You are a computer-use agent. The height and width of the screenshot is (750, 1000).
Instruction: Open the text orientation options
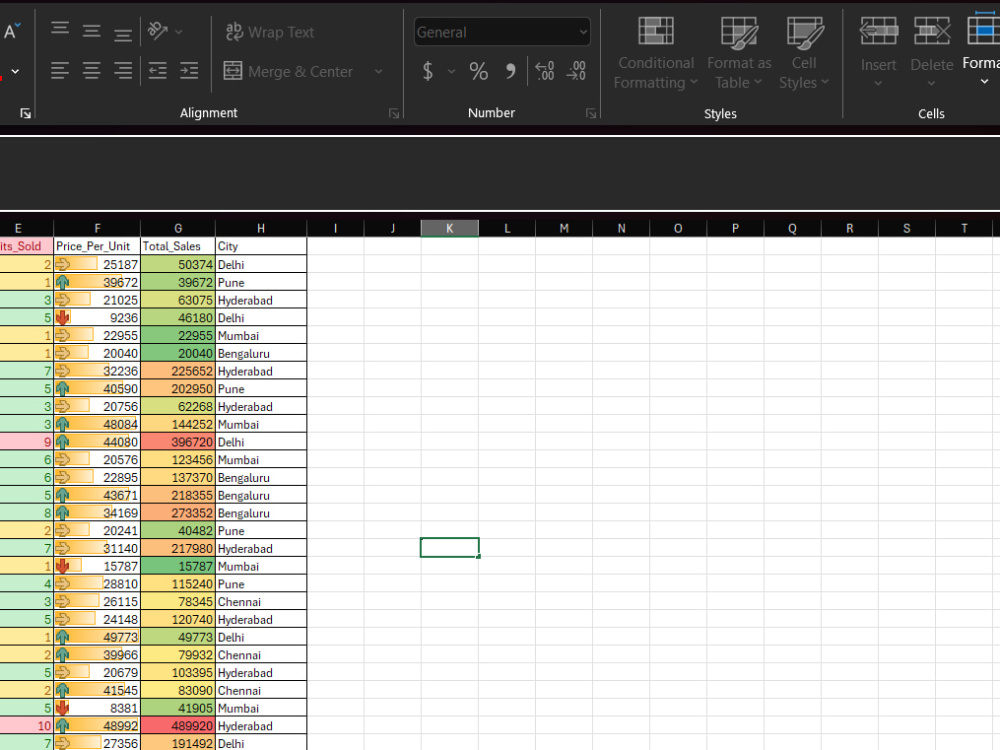tap(158, 30)
